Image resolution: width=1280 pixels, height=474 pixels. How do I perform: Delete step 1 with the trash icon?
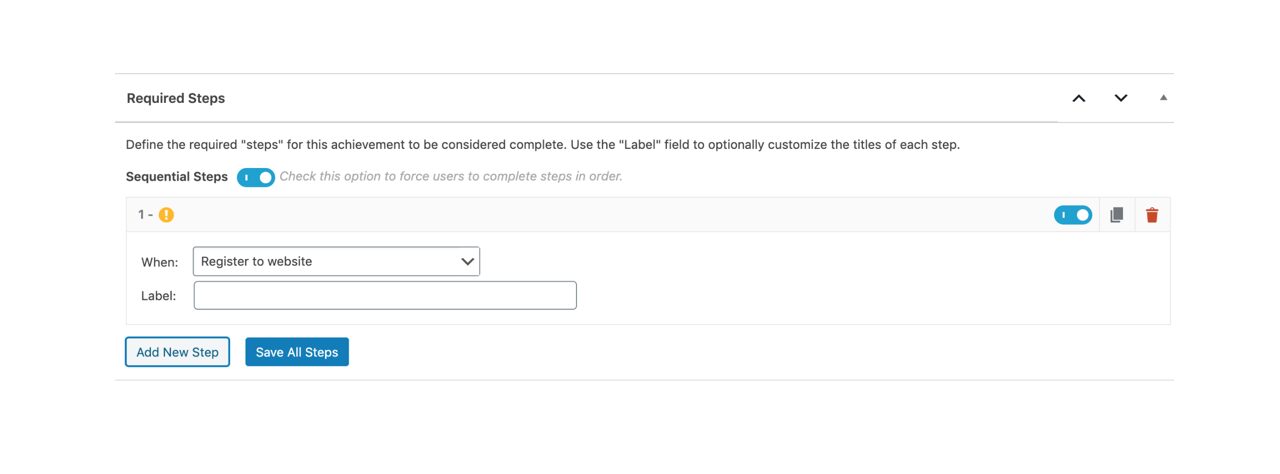coord(1152,215)
